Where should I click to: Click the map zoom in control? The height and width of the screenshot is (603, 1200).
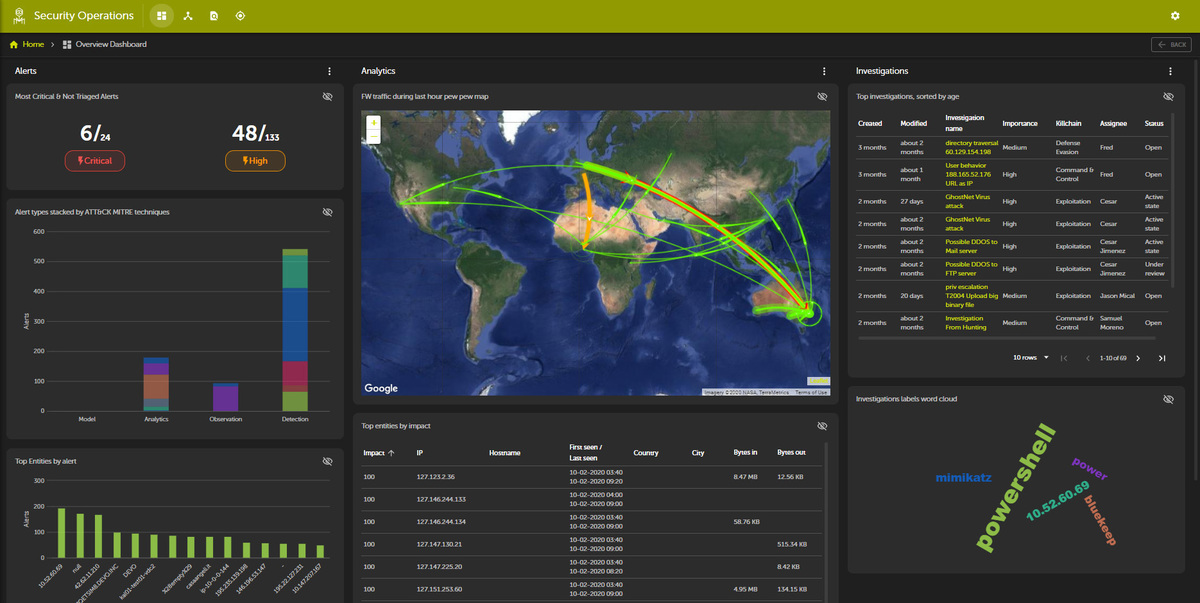click(374, 122)
